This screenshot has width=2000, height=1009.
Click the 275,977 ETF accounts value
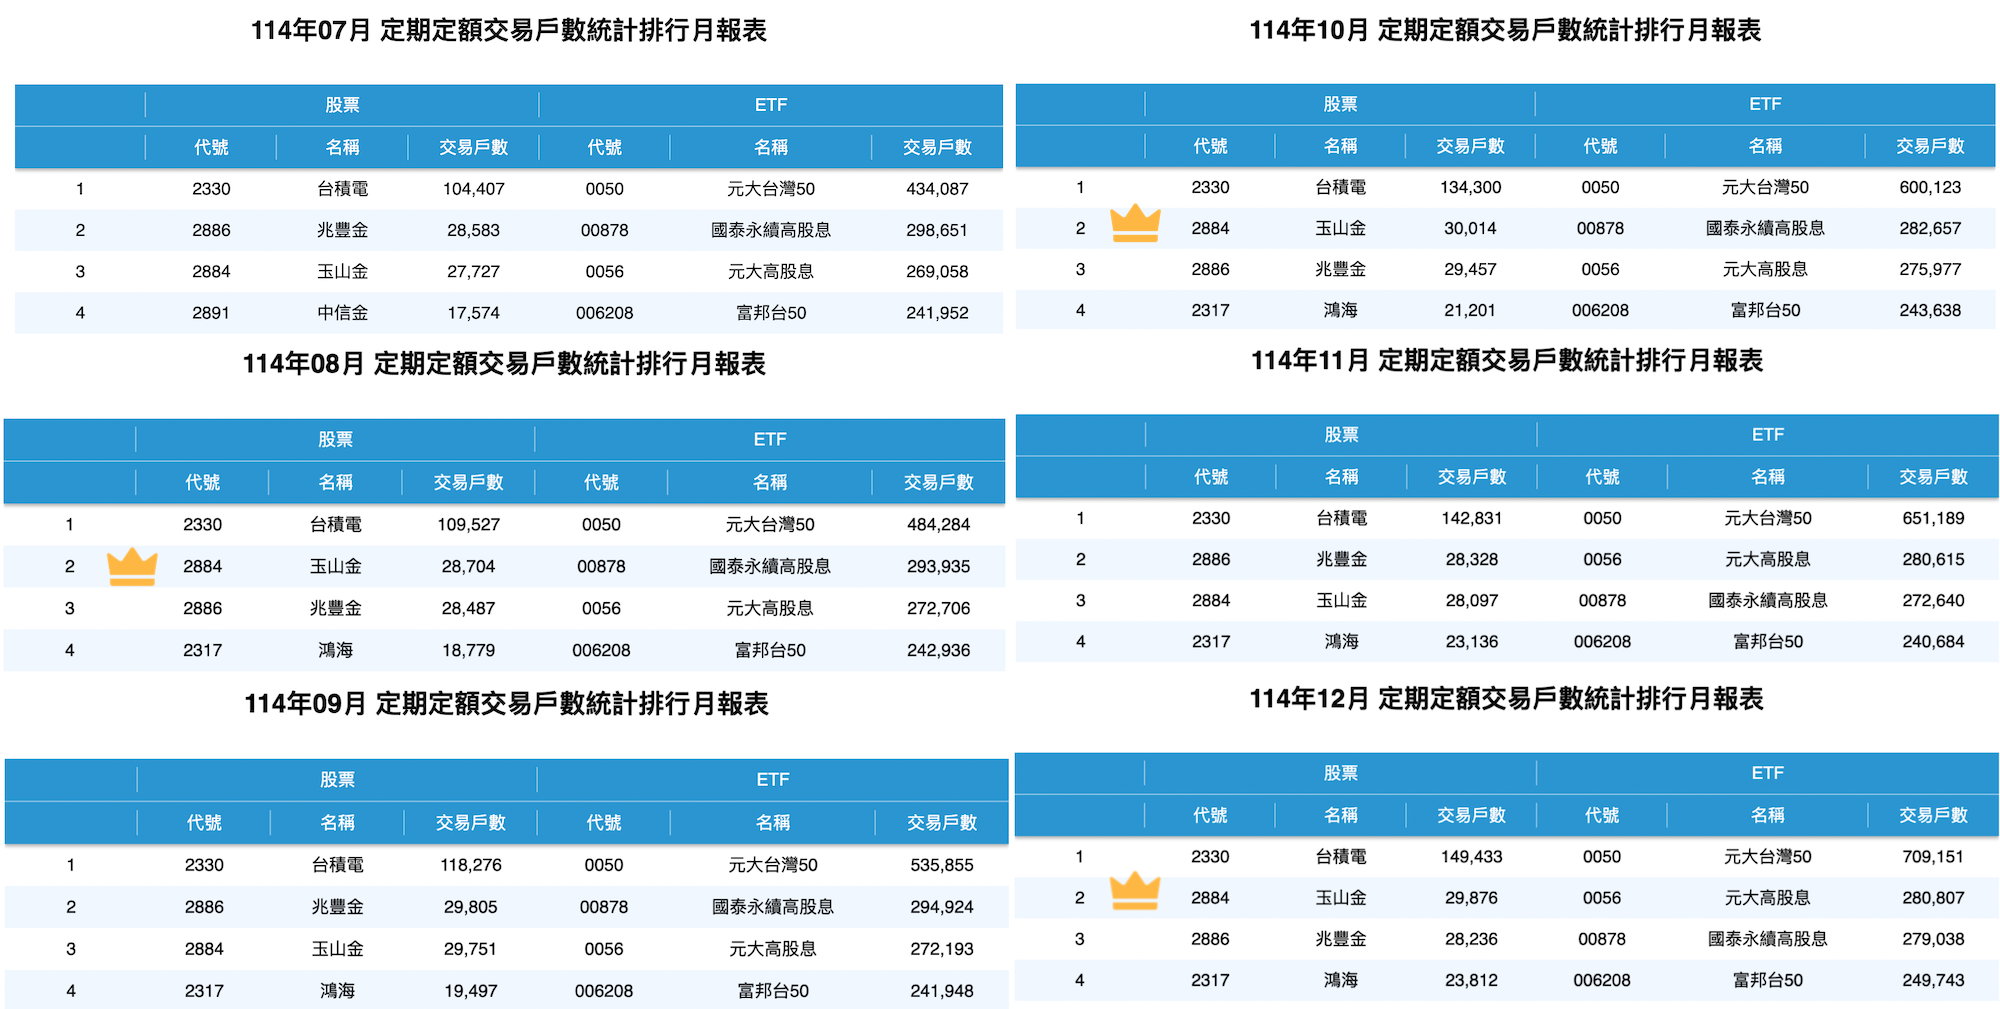click(x=1930, y=269)
